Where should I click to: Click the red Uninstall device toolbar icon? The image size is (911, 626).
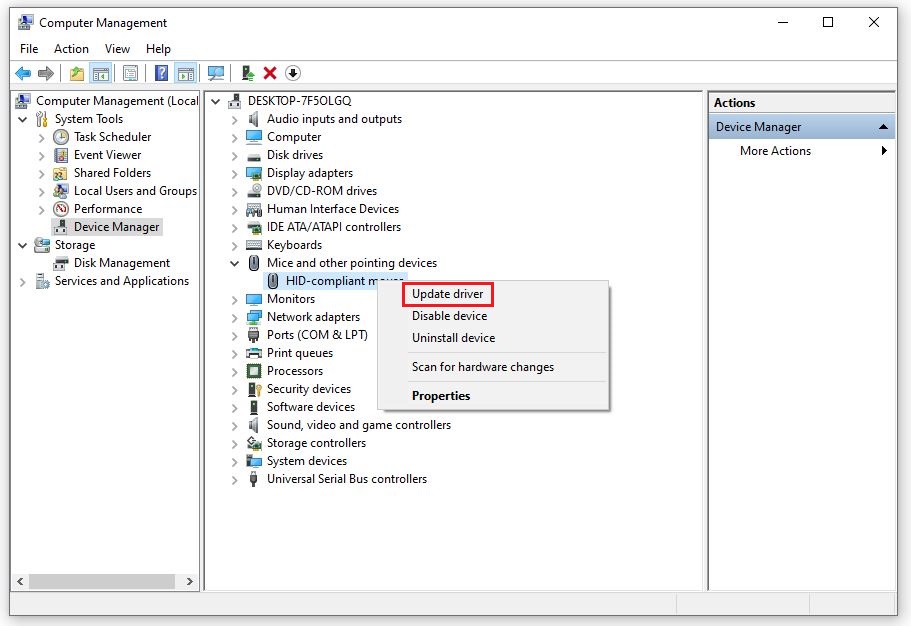269,72
